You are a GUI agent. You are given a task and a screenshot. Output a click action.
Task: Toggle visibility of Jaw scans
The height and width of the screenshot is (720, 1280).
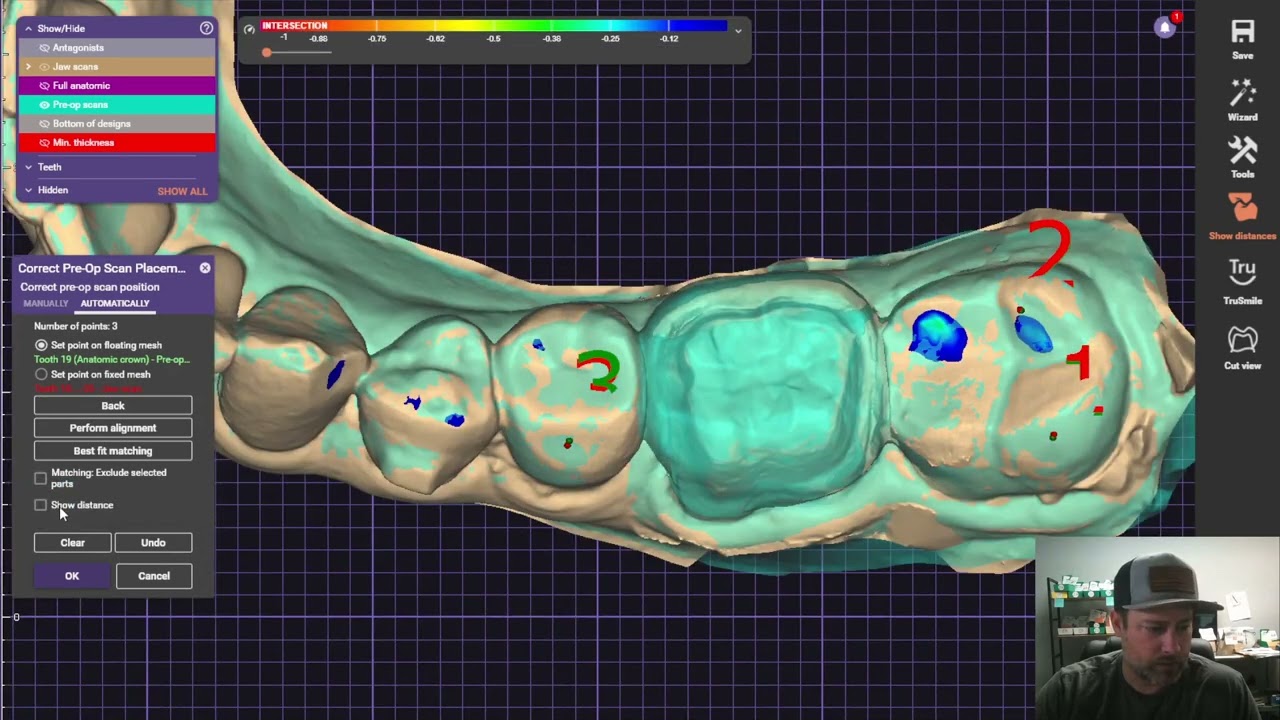[x=44, y=67]
